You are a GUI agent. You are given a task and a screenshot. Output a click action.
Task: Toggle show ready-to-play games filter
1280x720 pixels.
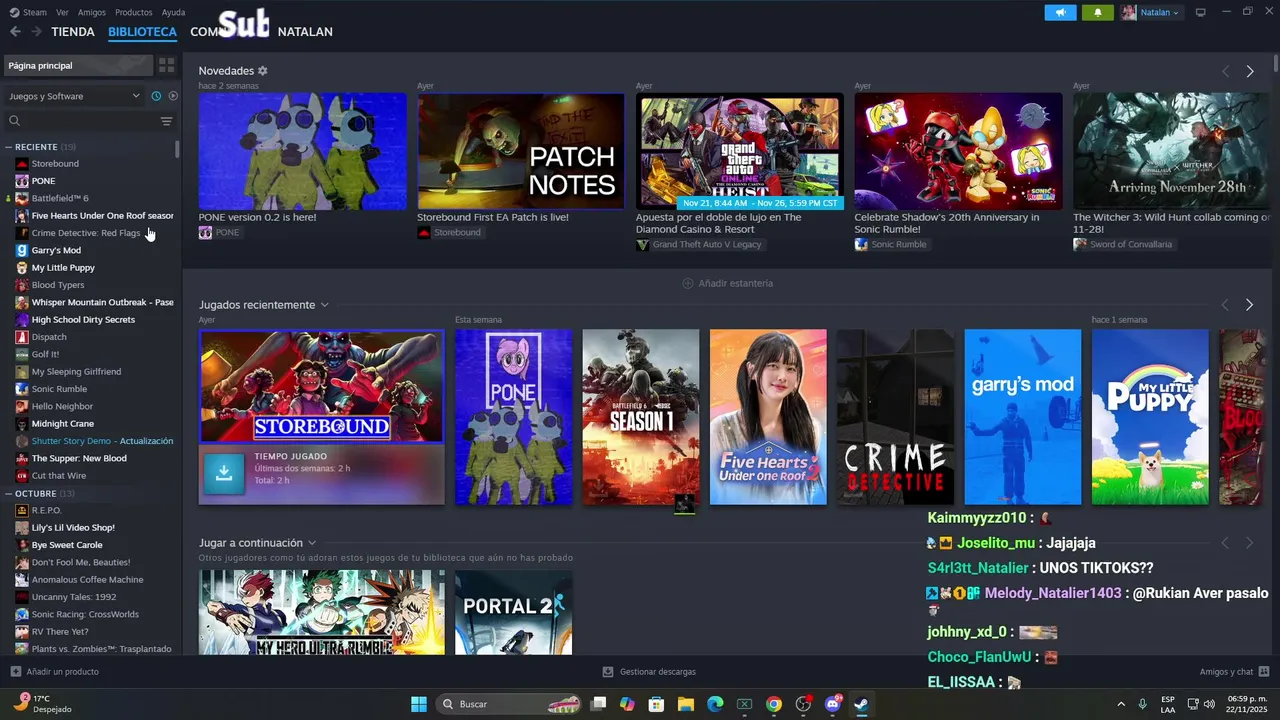173,96
